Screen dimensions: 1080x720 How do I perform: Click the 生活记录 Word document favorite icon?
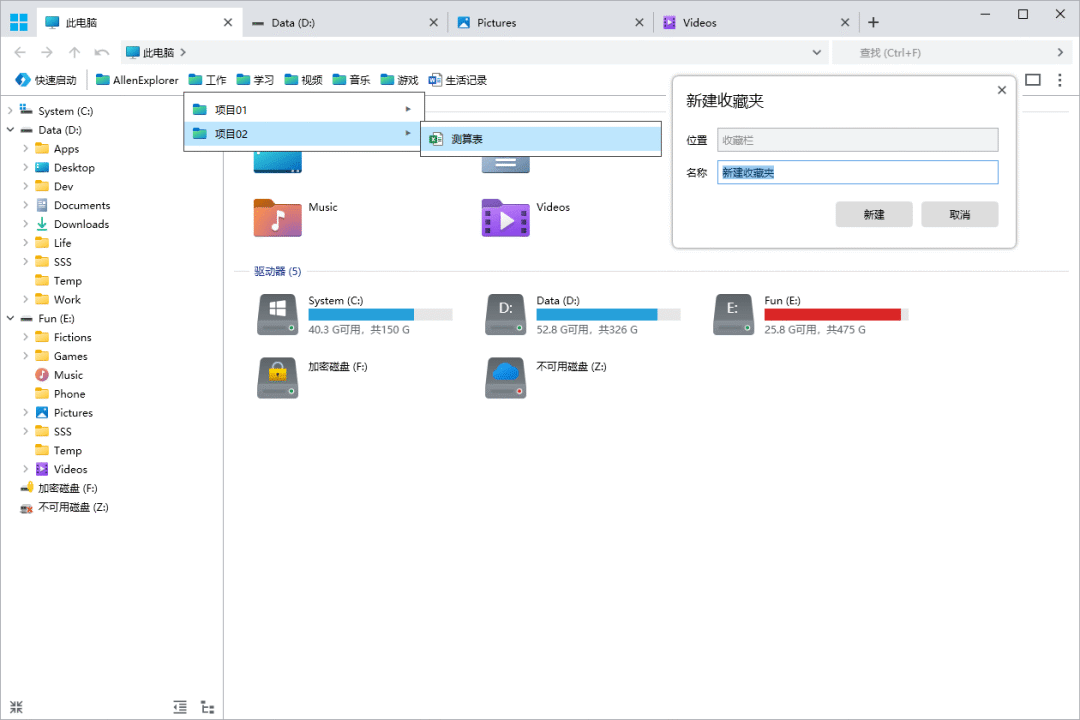(x=434, y=80)
